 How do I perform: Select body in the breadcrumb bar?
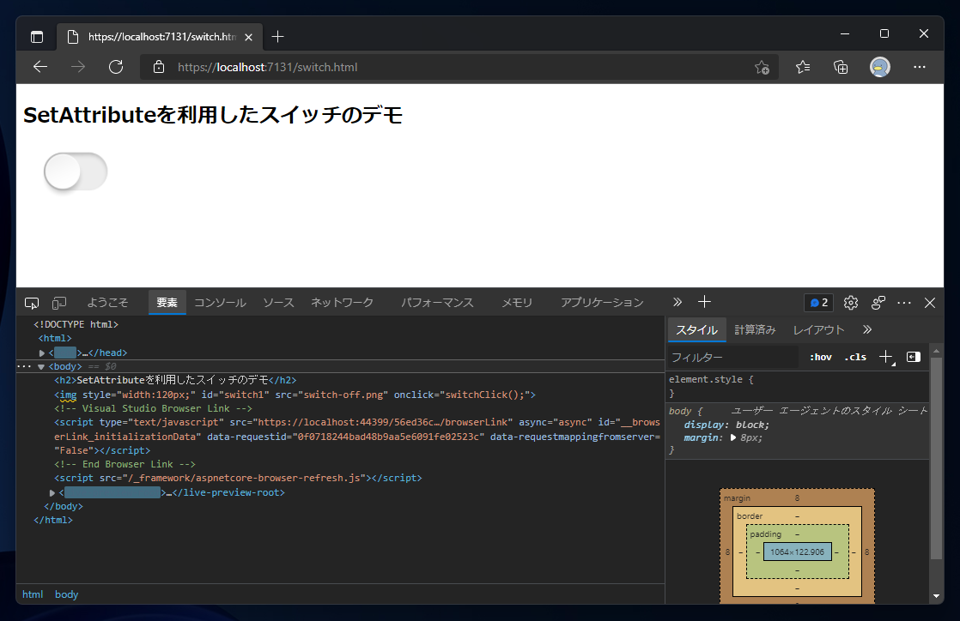tap(66, 594)
